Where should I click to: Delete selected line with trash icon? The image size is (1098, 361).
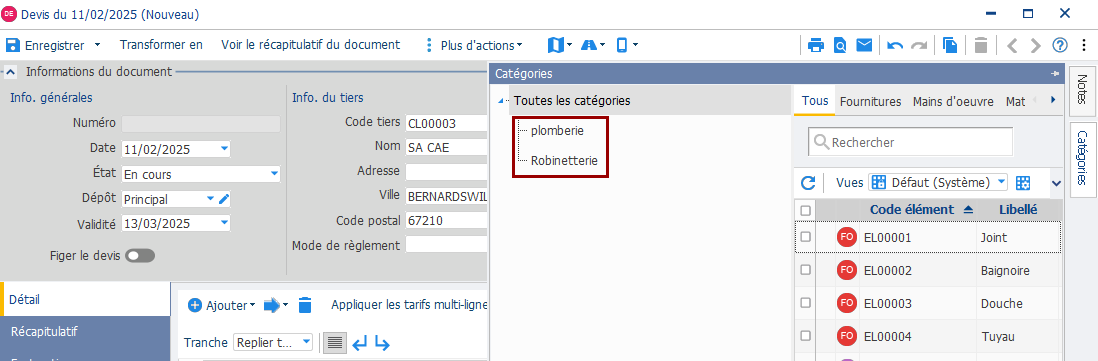point(305,306)
